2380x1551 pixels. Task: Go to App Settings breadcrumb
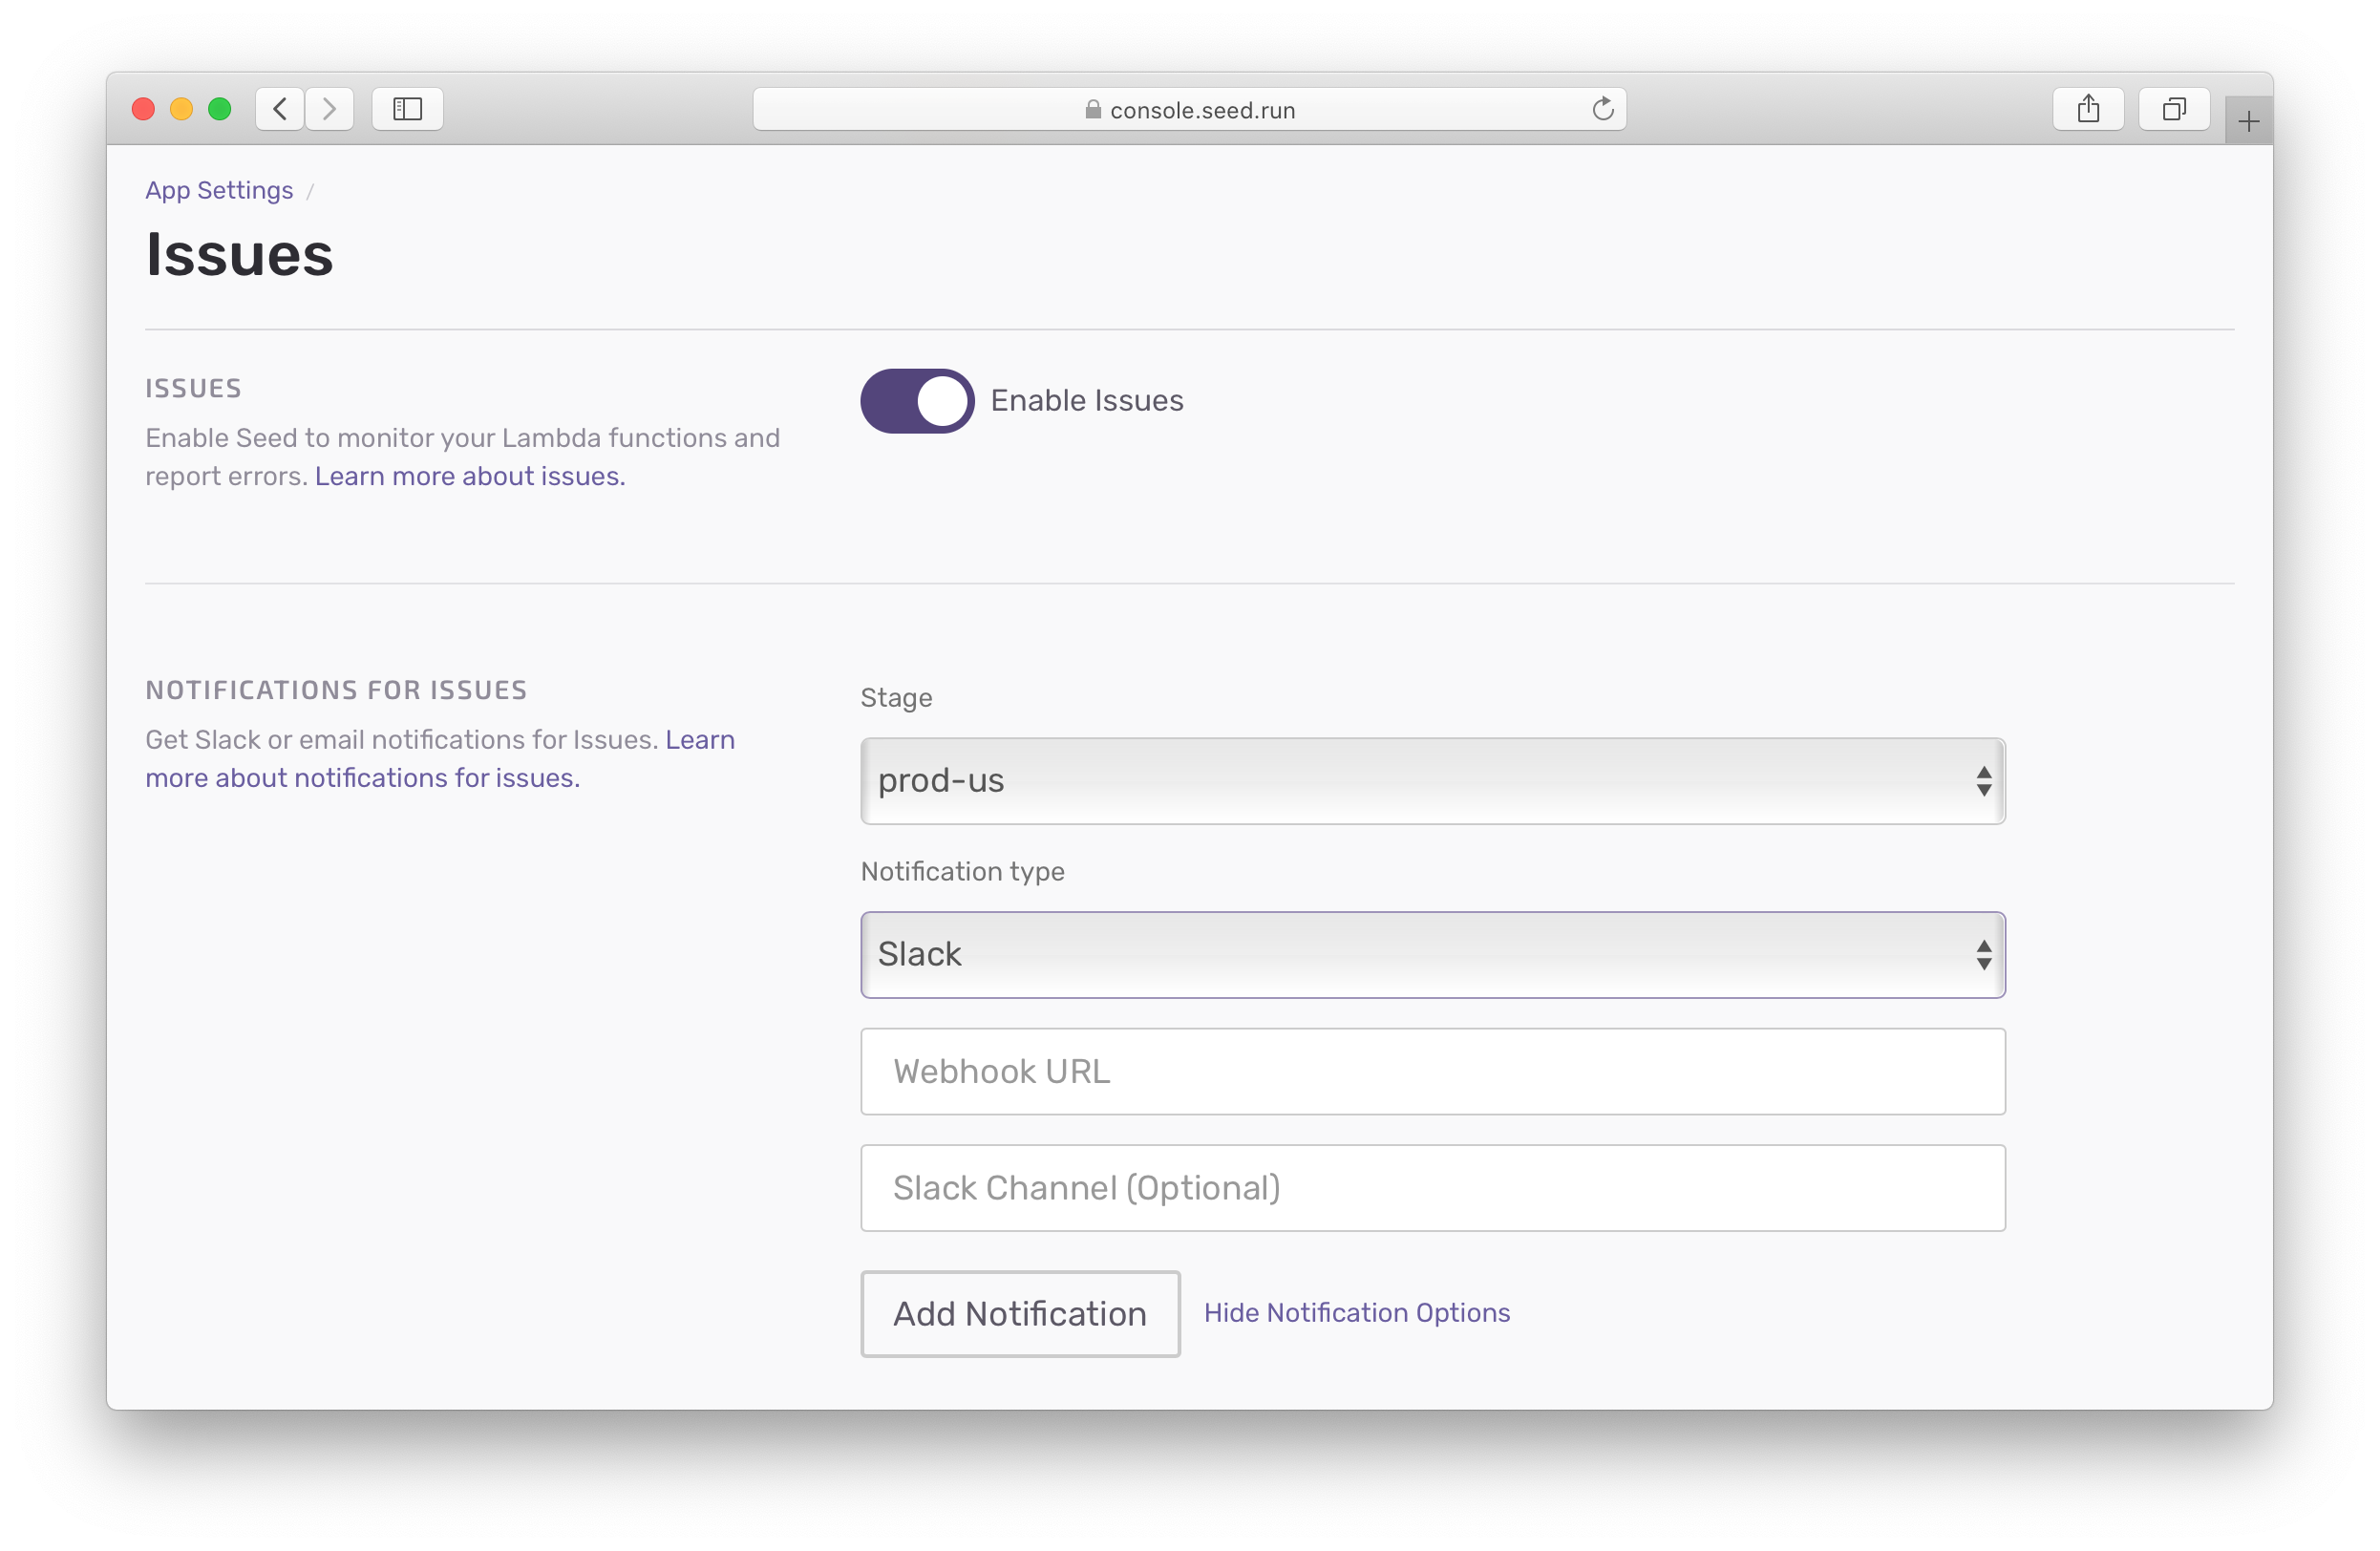click(219, 190)
